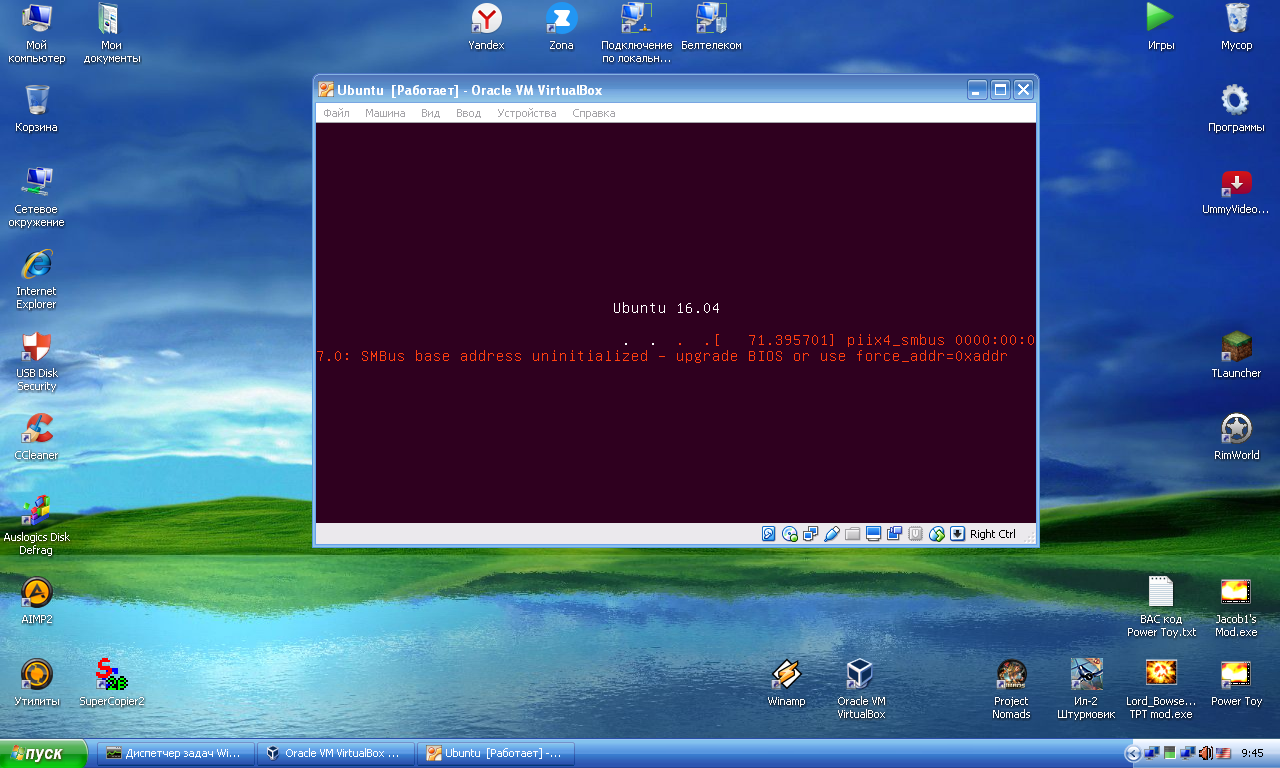The width and height of the screenshot is (1280, 768).
Task: Select the Утилиты desktop icon
Action: tap(37, 682)
